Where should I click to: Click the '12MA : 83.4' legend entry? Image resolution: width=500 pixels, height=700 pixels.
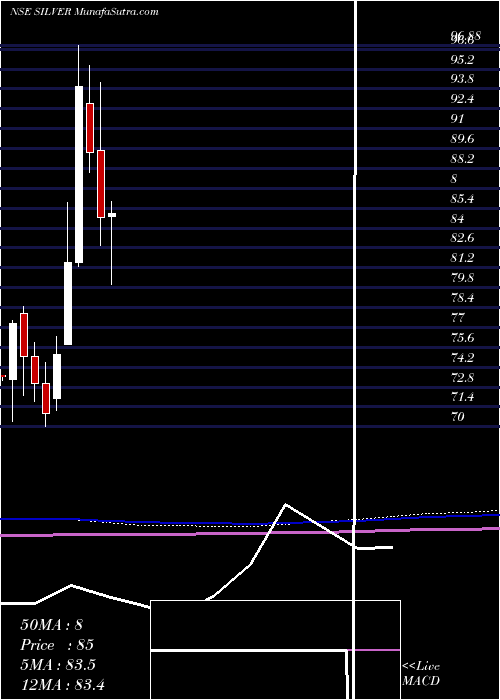coord(62,684)
